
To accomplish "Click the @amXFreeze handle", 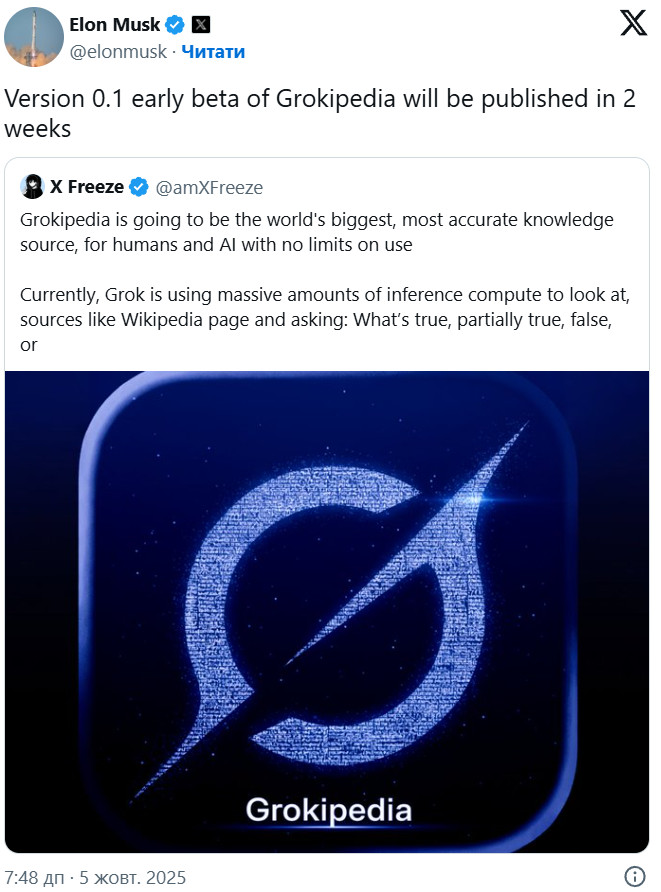I will click(210, 187).
